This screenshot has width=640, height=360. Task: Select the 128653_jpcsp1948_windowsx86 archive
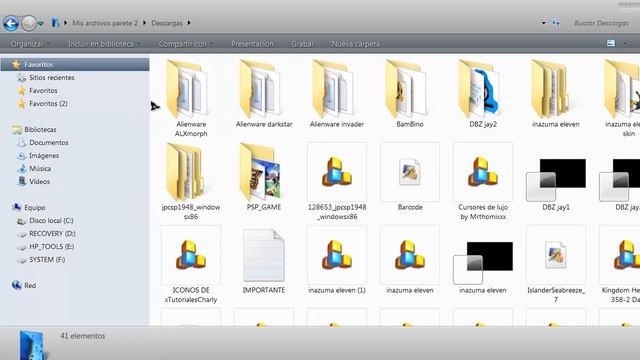pyautogui.click(x=337, y=181)
